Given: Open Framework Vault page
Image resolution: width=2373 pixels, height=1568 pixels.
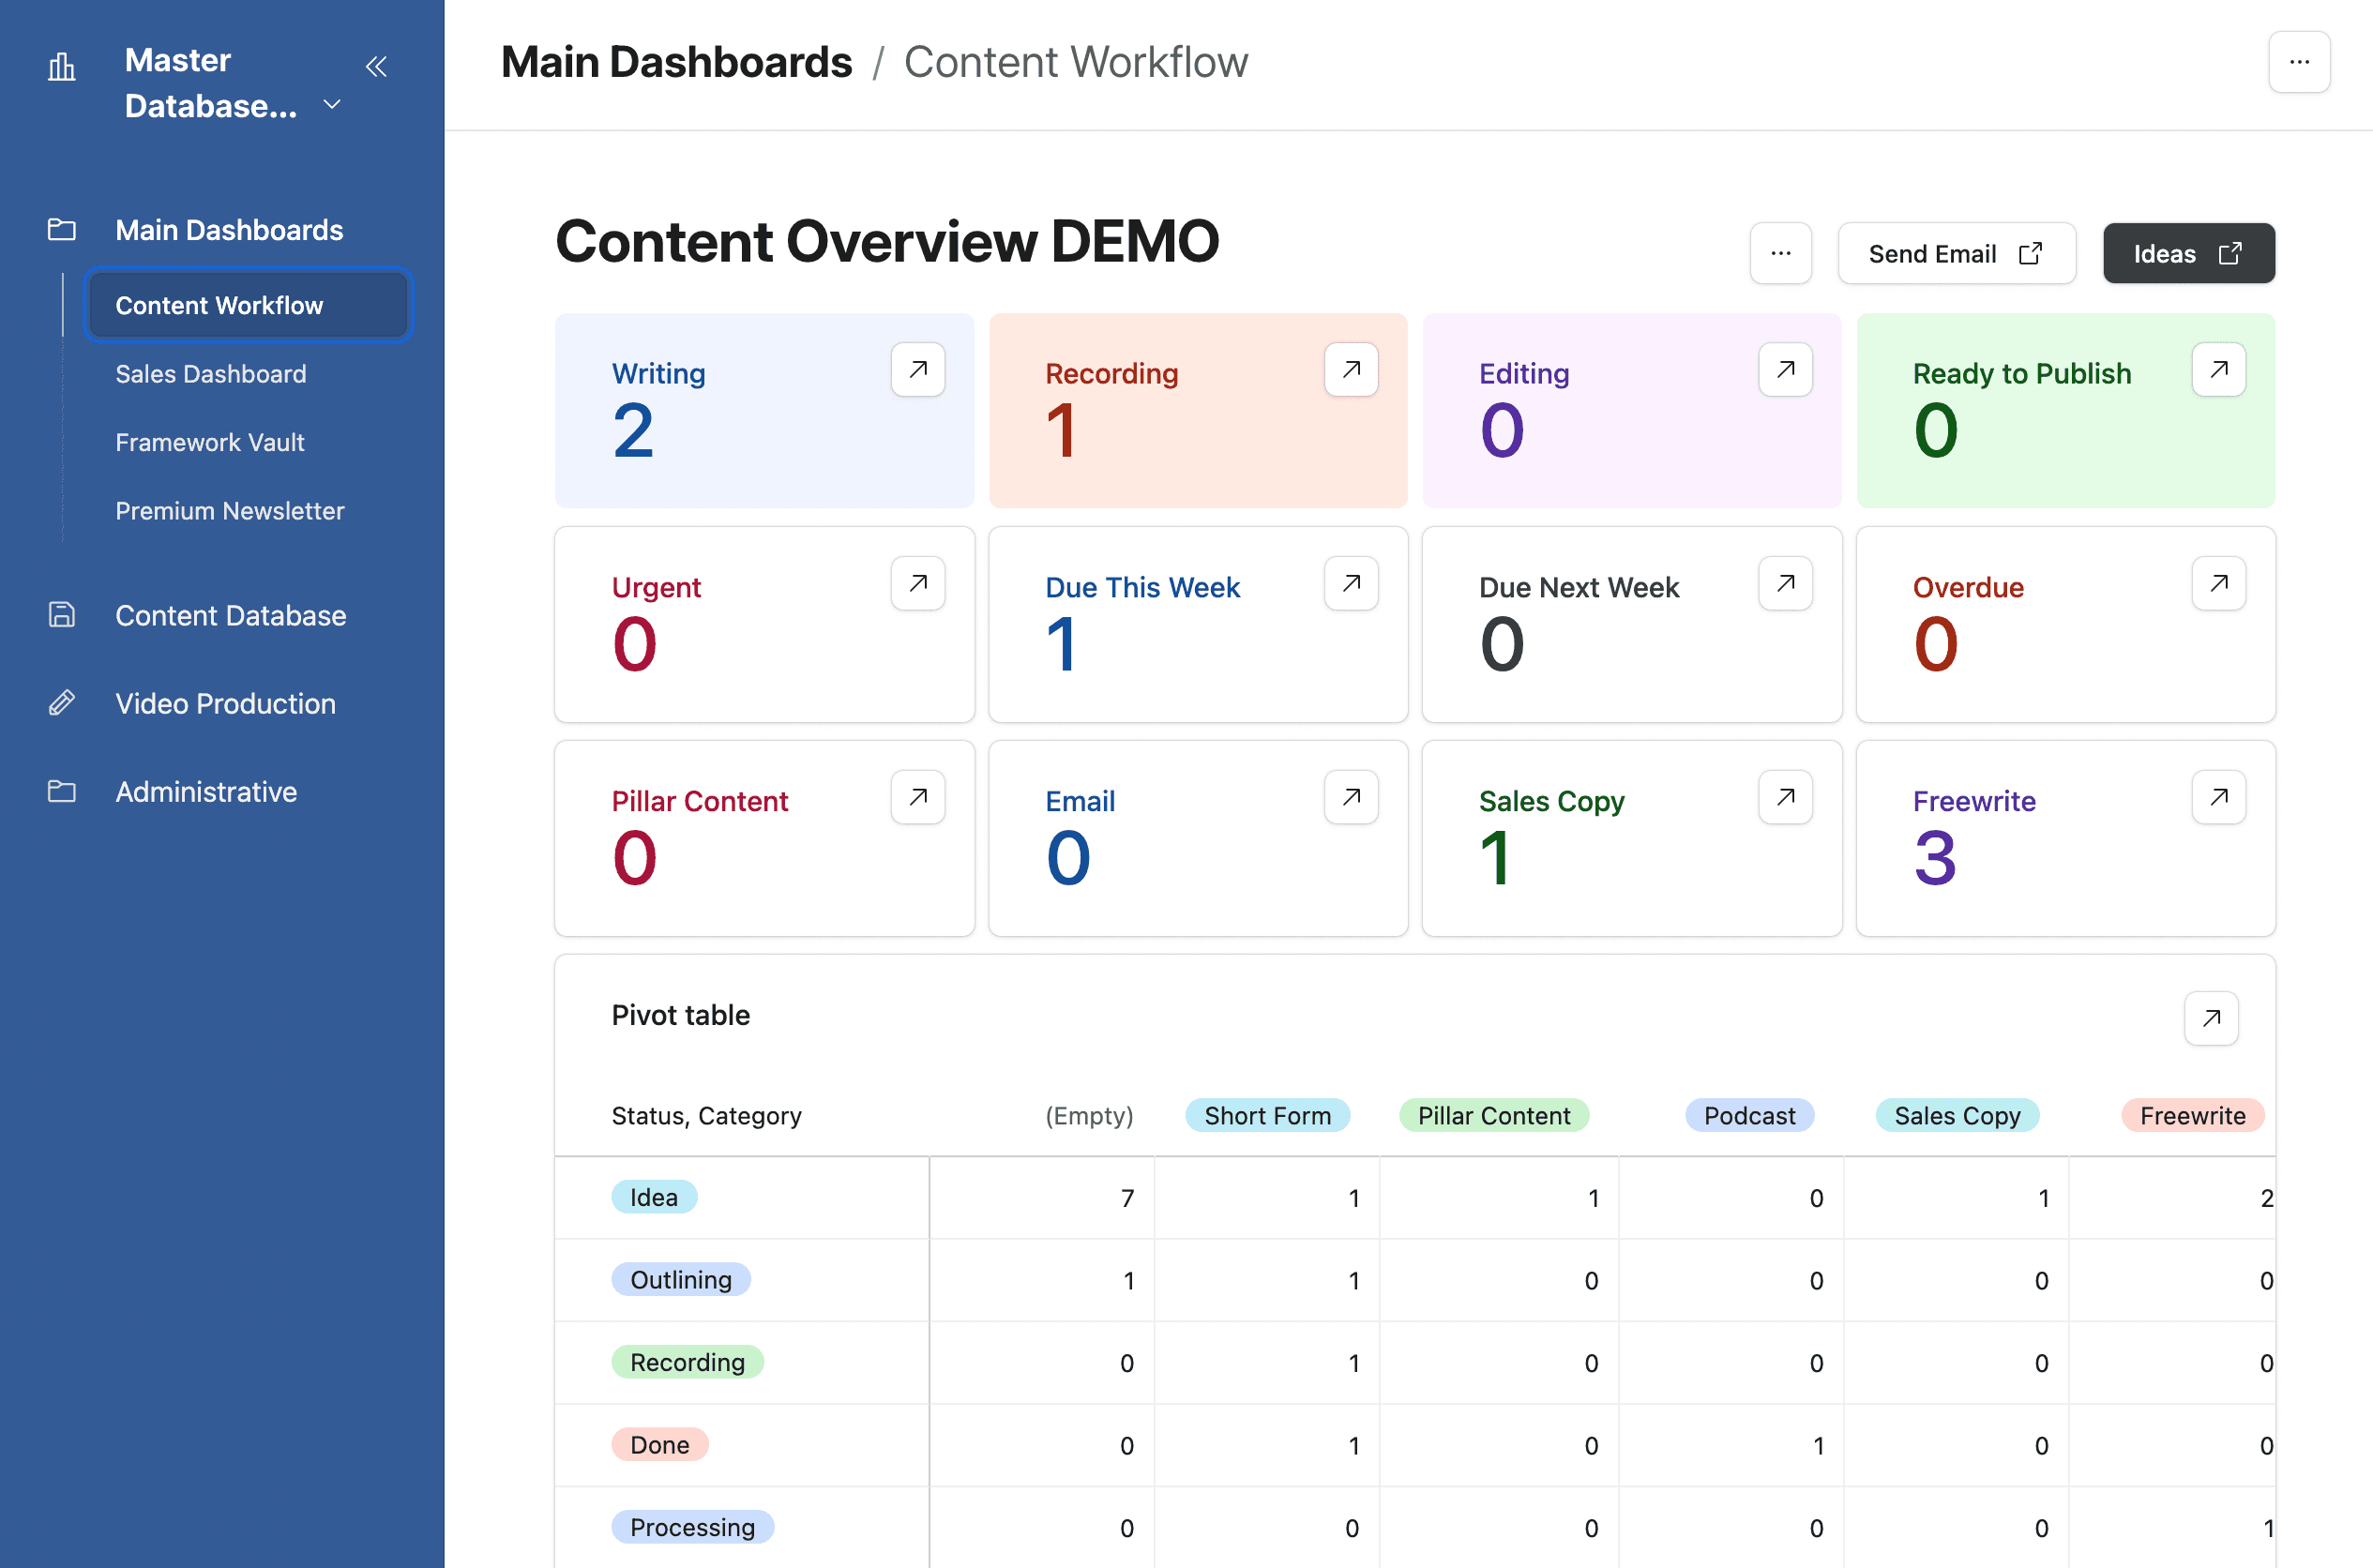Looking at the screenshot, I should click(x=210, y=442).
